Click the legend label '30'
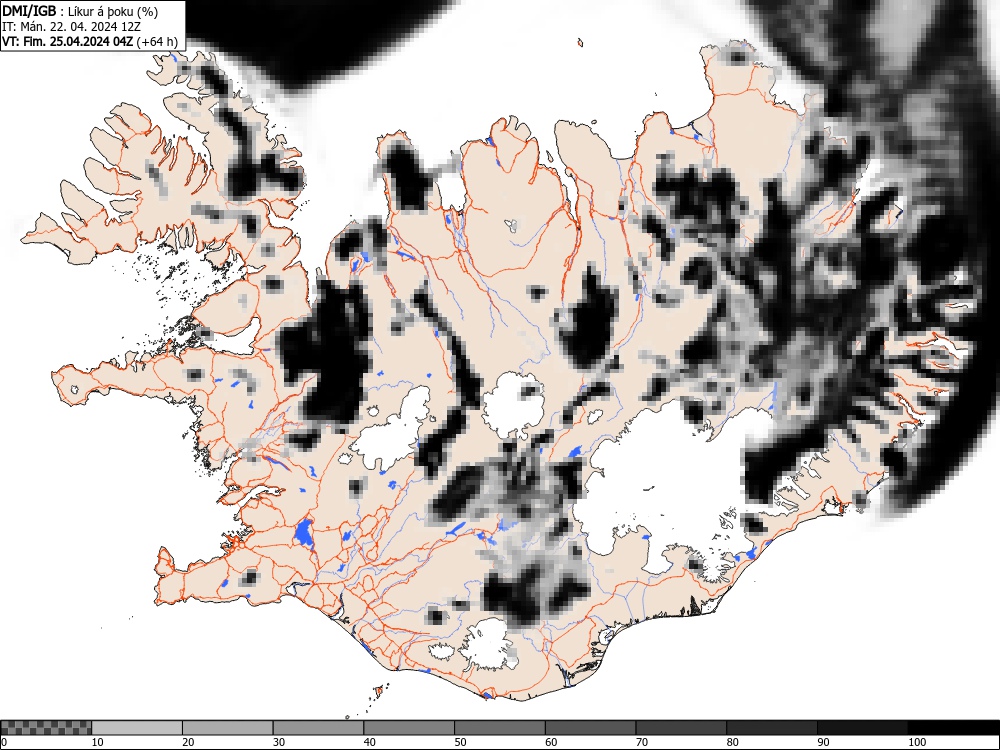 point(279,742)
